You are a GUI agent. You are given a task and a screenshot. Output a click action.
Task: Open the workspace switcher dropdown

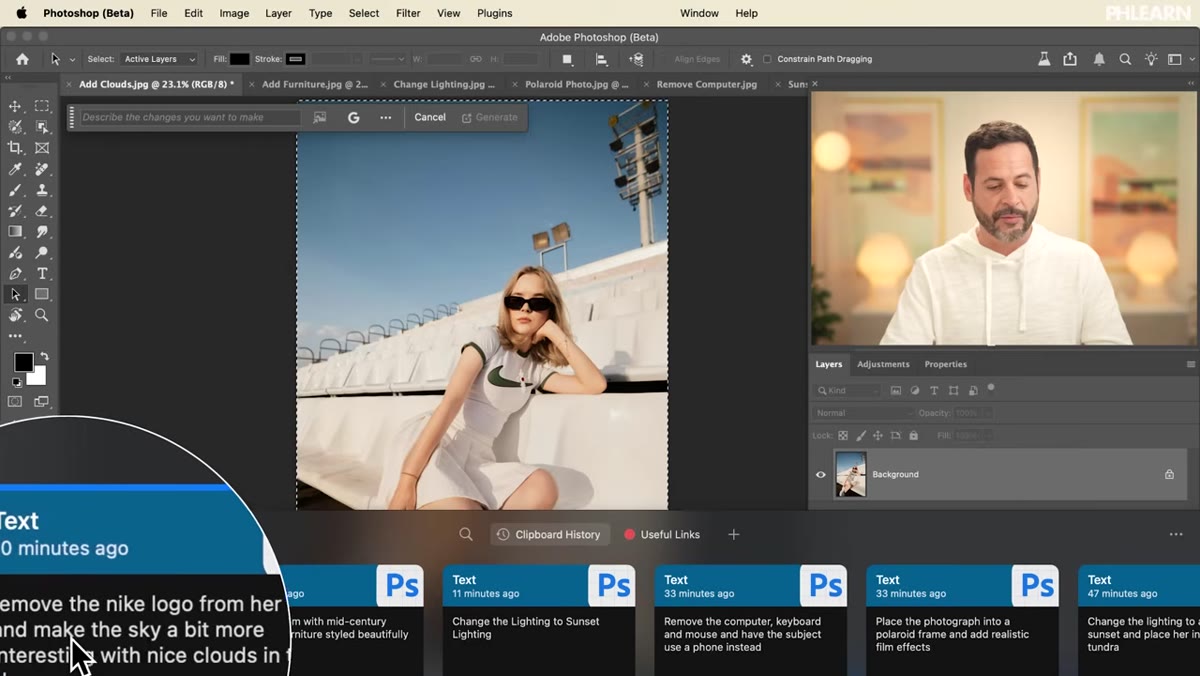click(x=1179, y=59)
